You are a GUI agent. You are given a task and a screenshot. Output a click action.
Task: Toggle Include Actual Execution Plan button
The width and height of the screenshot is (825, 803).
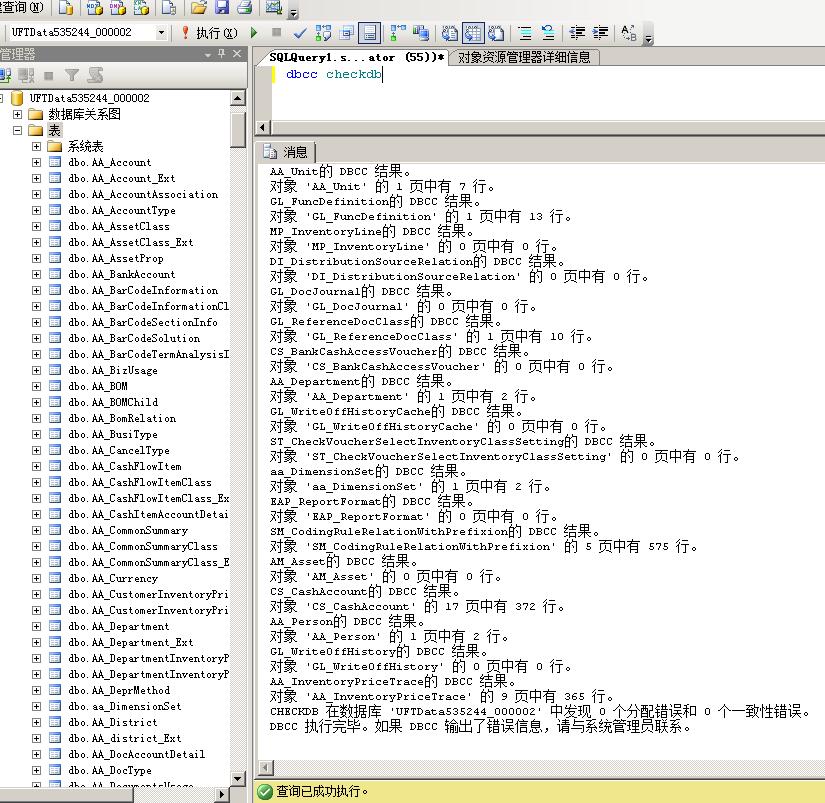click(397, 33)
